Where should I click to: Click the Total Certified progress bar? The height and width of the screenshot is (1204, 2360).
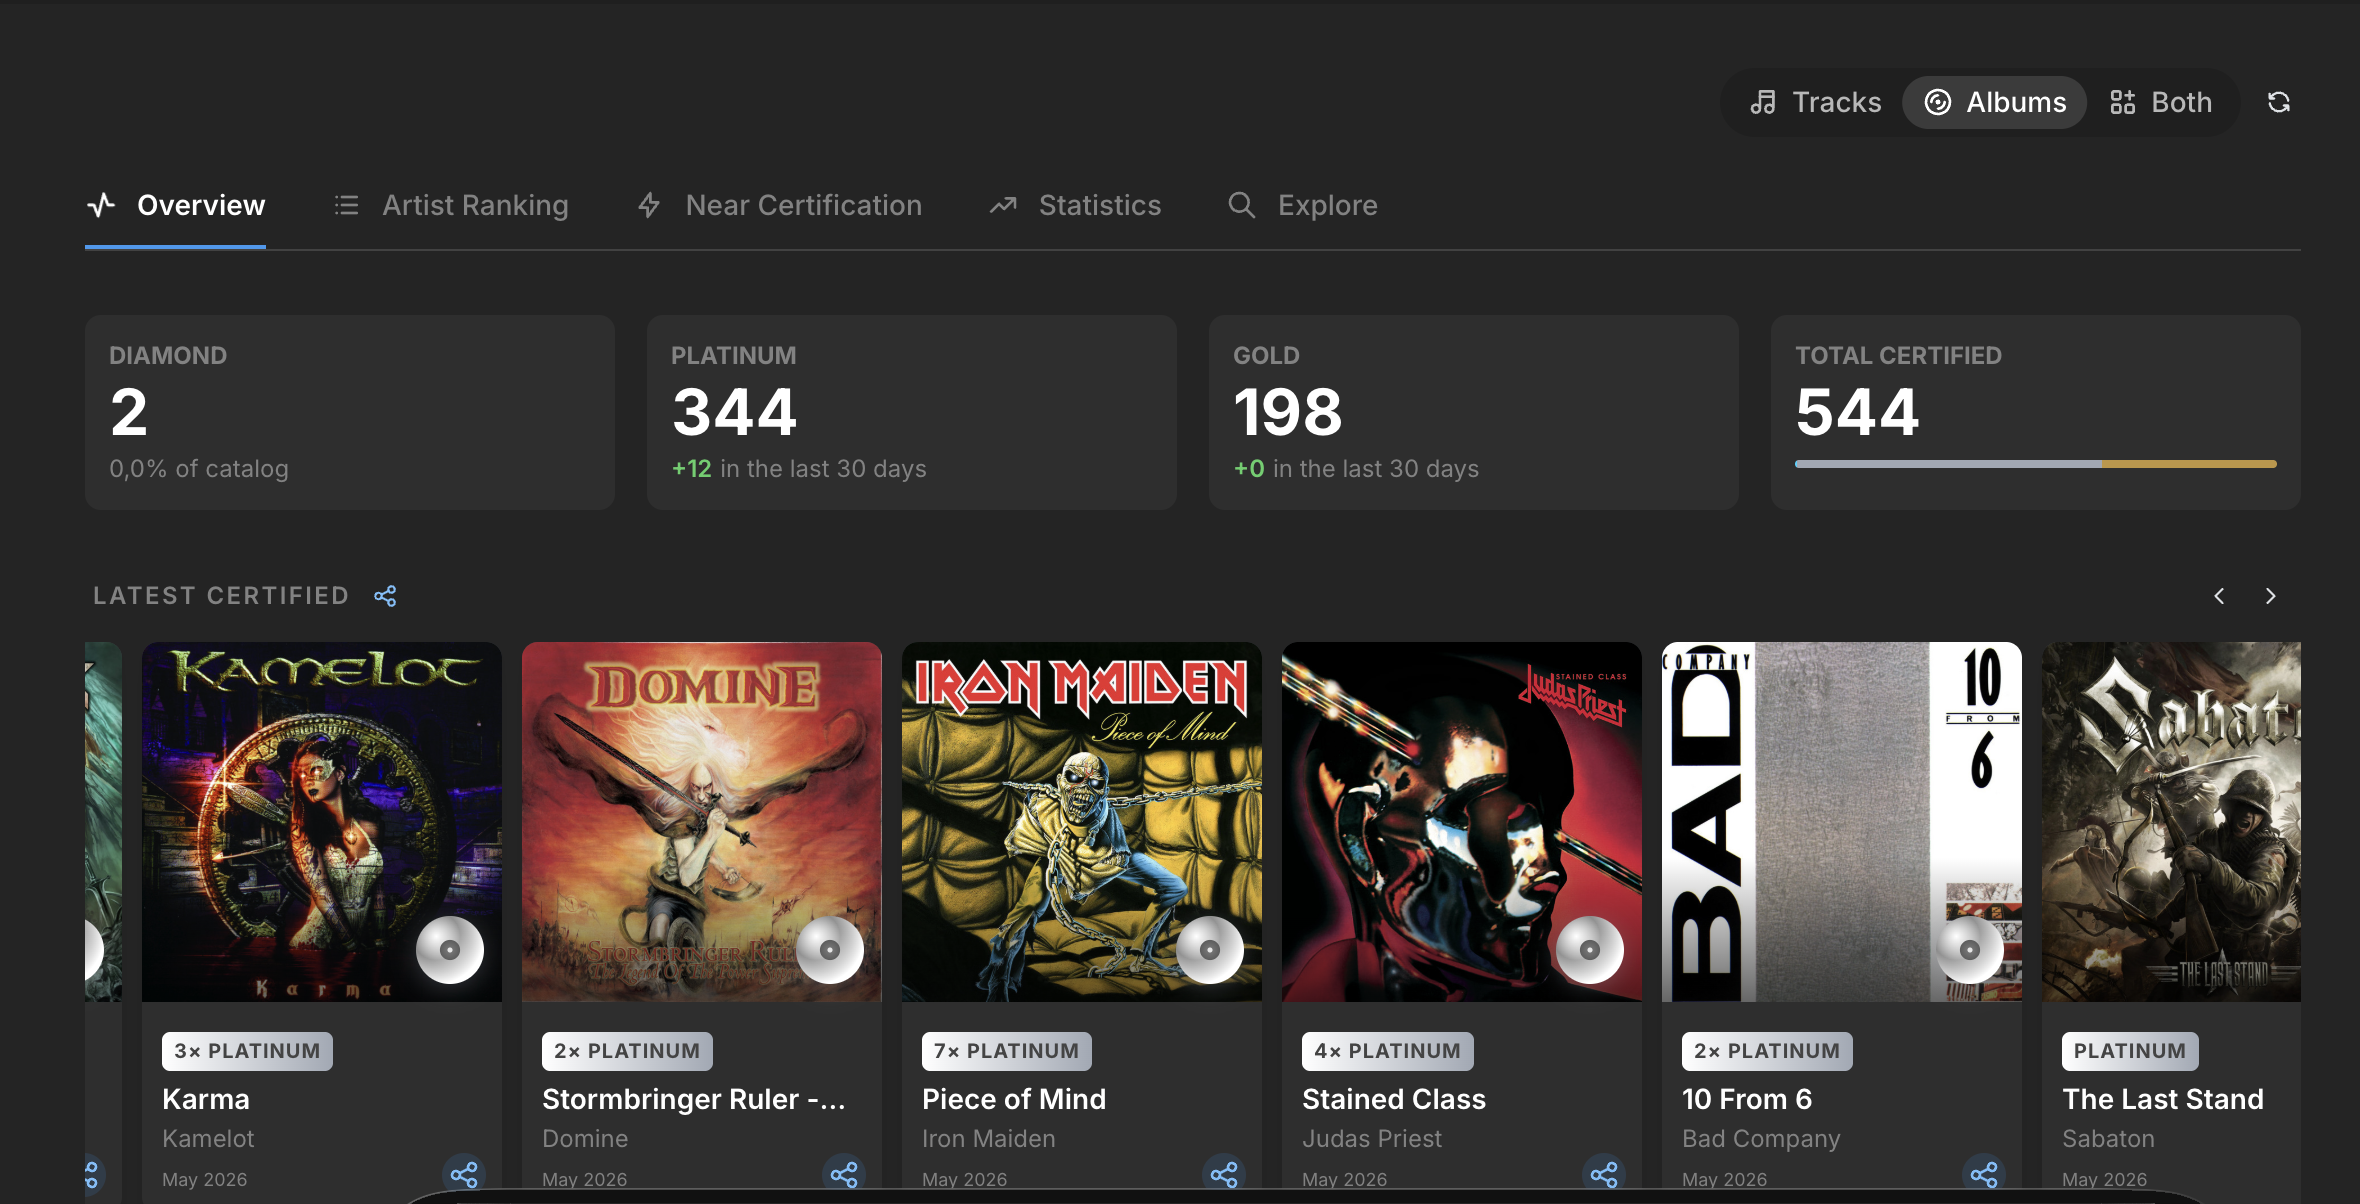point(2035,464)
